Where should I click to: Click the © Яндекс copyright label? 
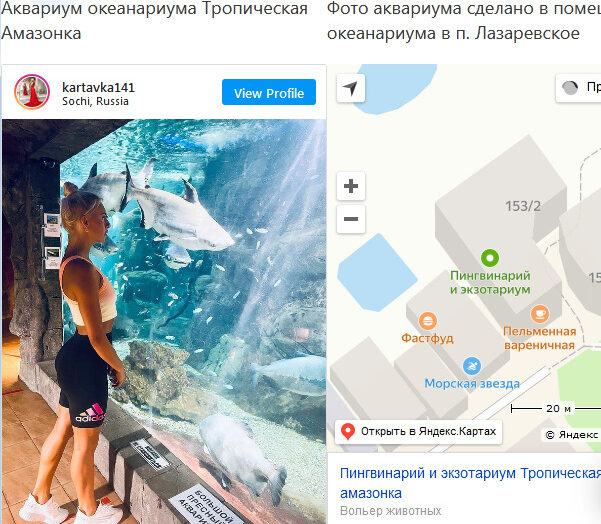571,434
